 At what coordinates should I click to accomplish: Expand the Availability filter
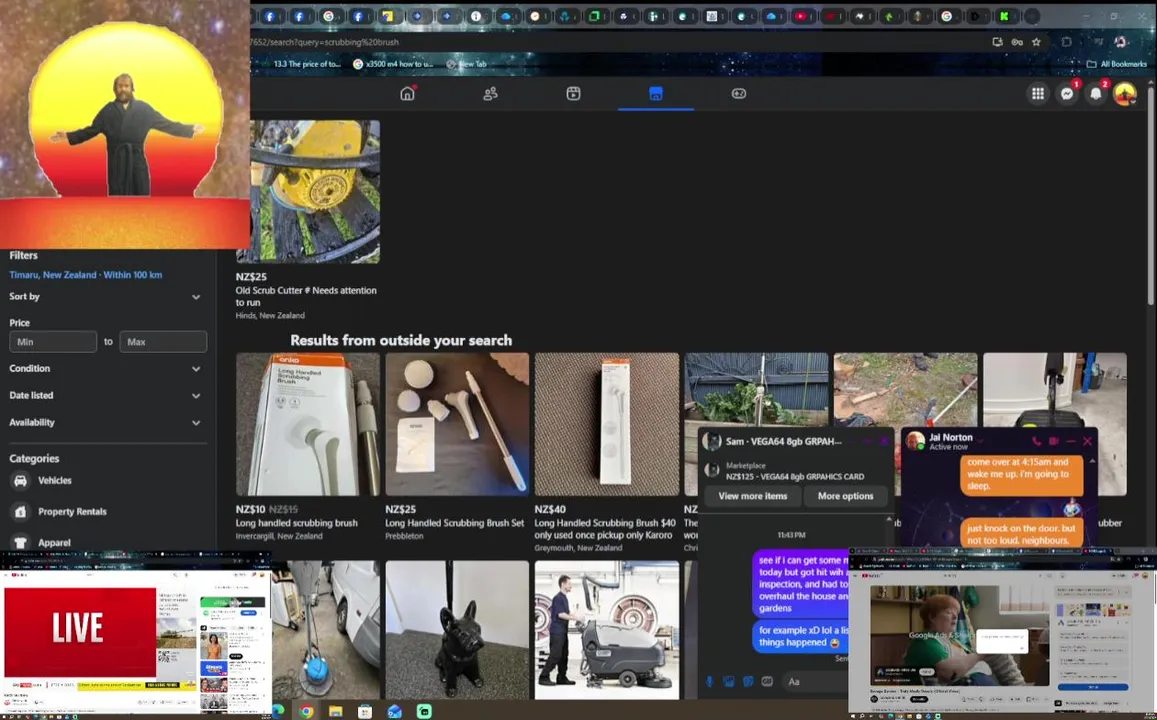(105, 423)
